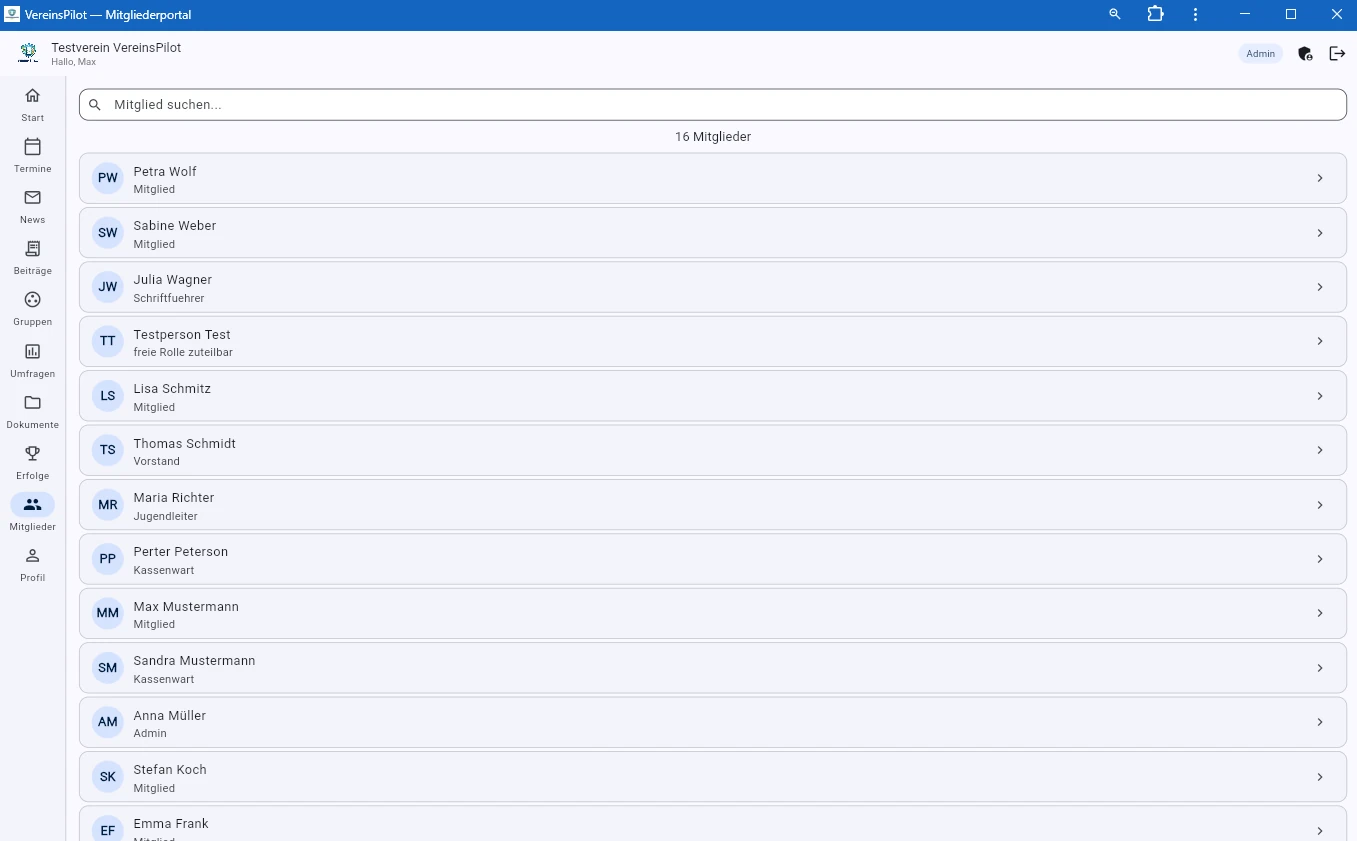Click the chevron for Anna Müller
Screen dimensions: 1357x841
pyautogui.click(x=1319, y=723)
